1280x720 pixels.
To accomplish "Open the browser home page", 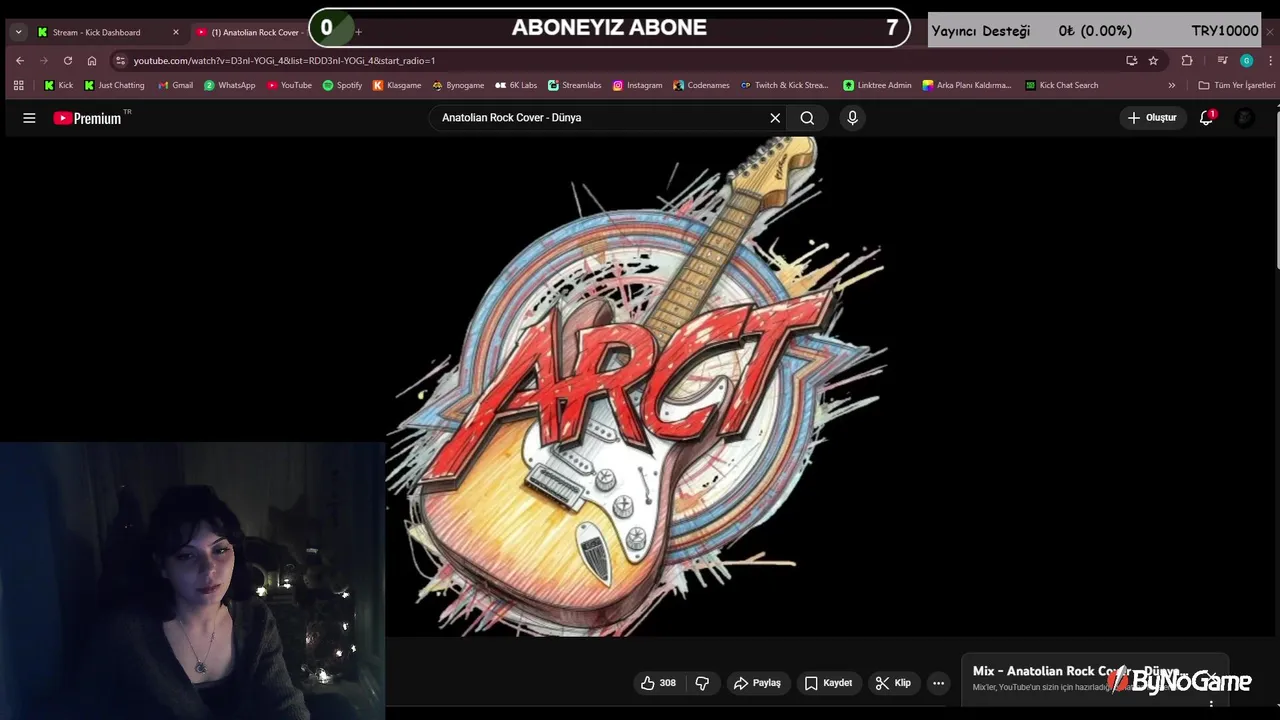I will (x=92, y=60).
